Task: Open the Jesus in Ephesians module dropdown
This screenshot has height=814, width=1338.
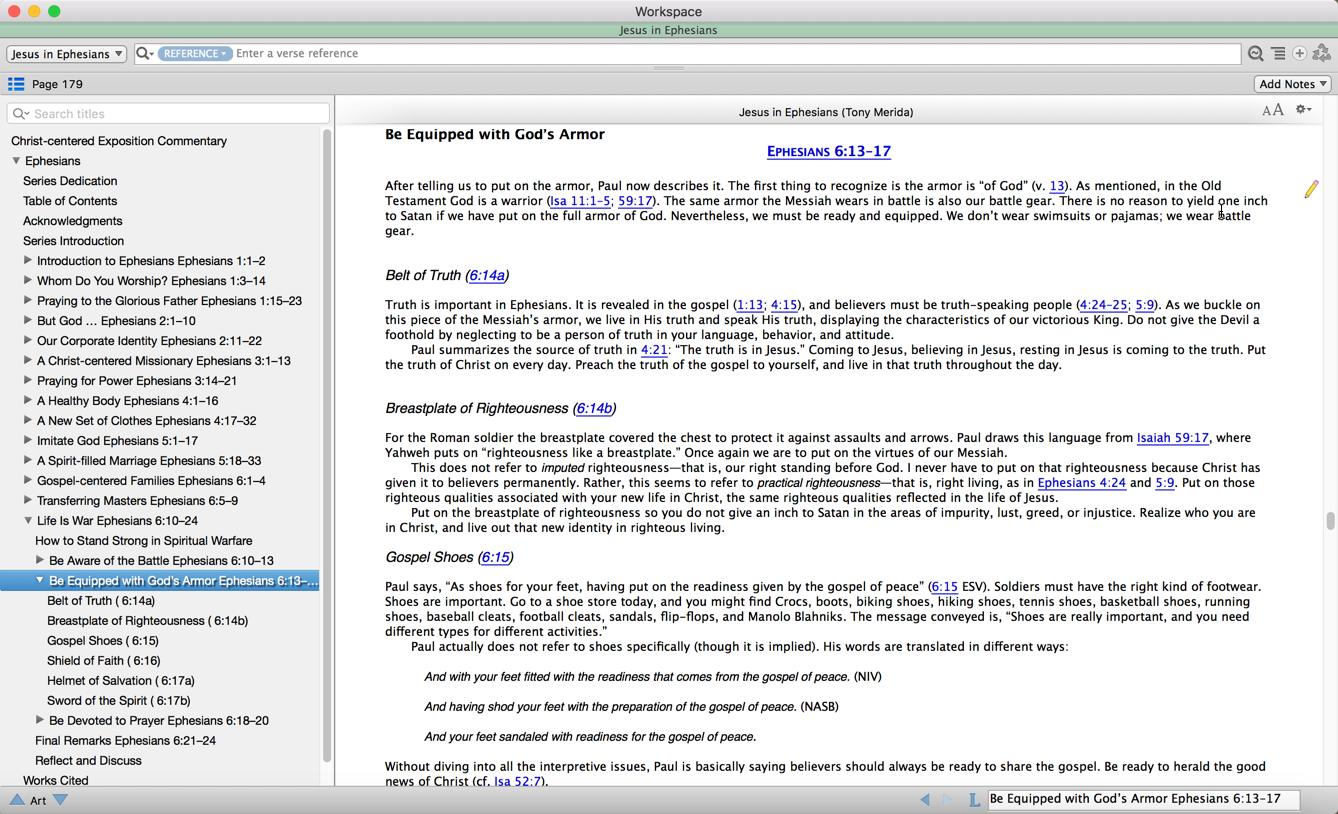Action: tap(67, 54)
